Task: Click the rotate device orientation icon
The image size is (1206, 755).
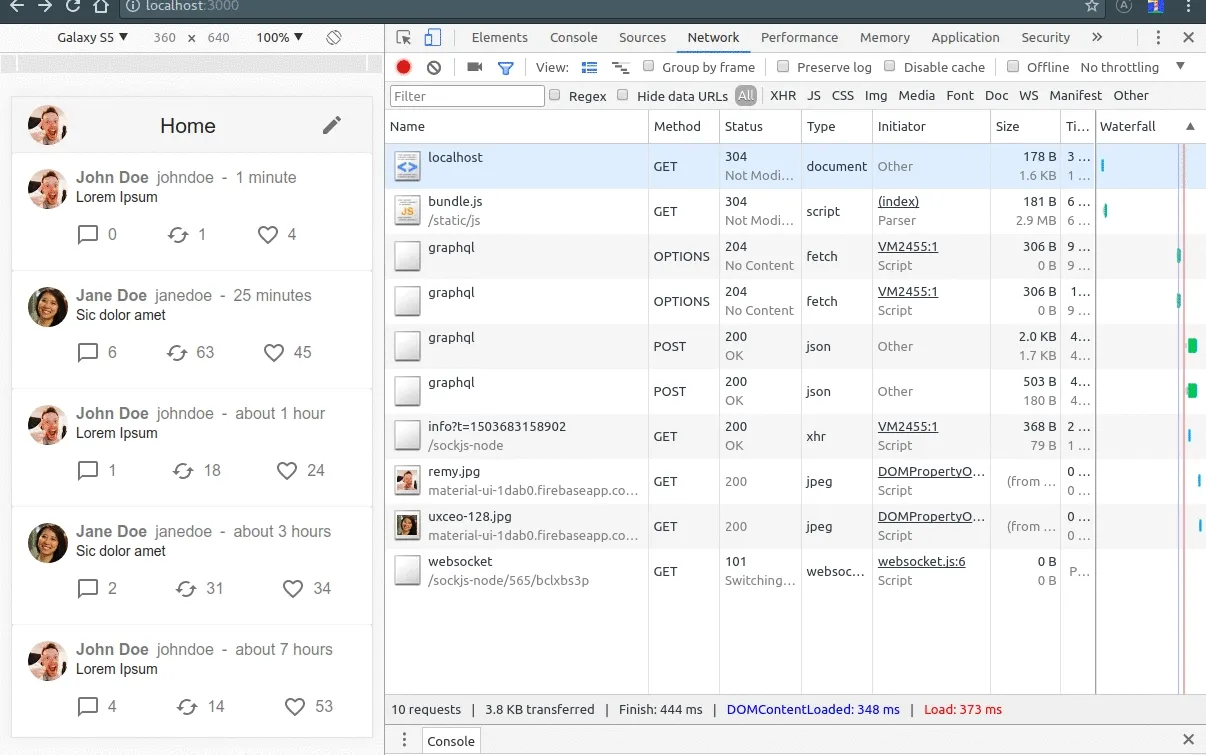Action: click(334, 37)
